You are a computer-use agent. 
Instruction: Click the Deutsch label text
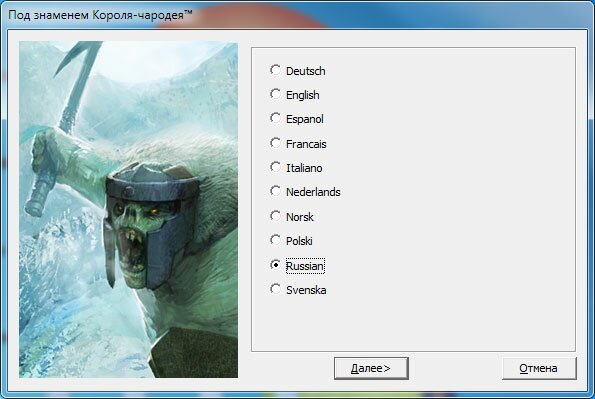pos(305,71)
